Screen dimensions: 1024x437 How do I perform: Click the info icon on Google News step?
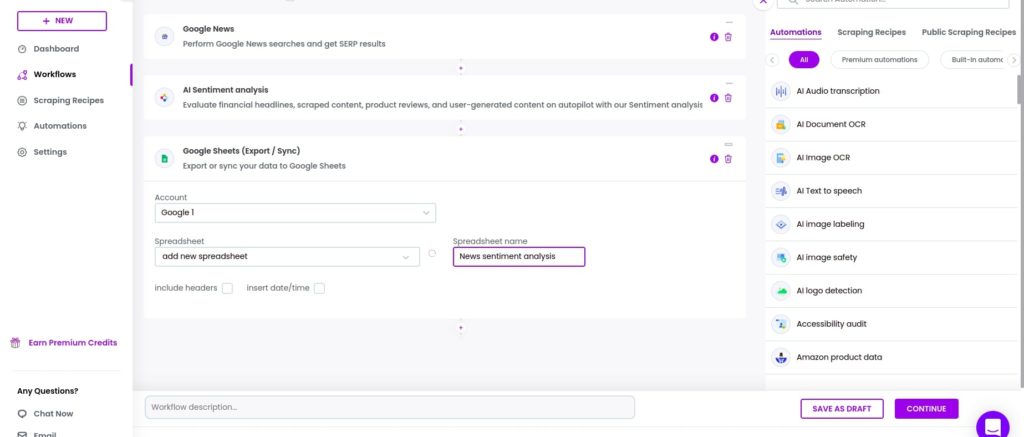coord(714,37)
